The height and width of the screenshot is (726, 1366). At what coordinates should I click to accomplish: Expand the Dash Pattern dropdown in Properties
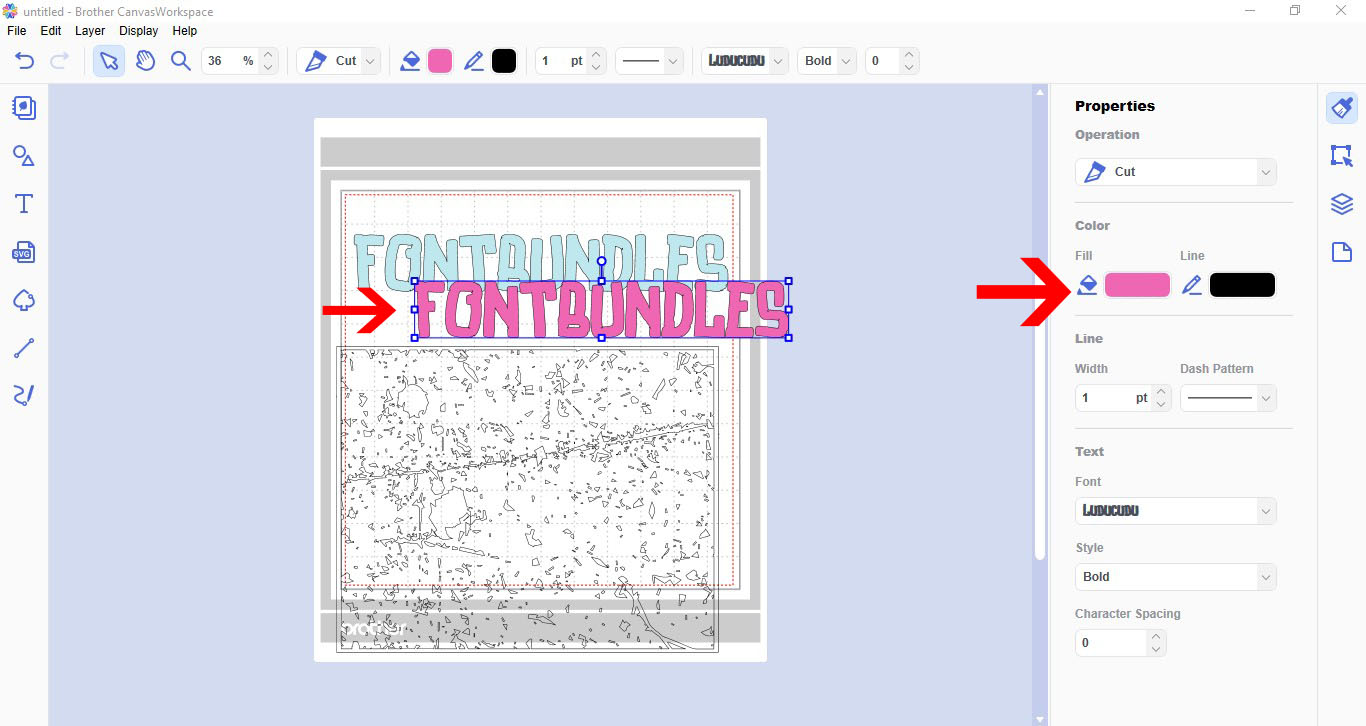(1228, 397)
